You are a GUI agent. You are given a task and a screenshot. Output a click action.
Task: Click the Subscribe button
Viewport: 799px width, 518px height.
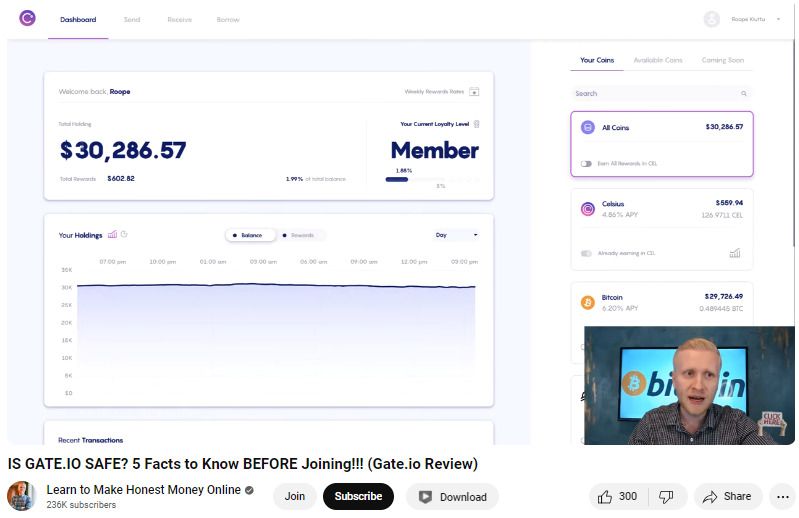point(358,496)
